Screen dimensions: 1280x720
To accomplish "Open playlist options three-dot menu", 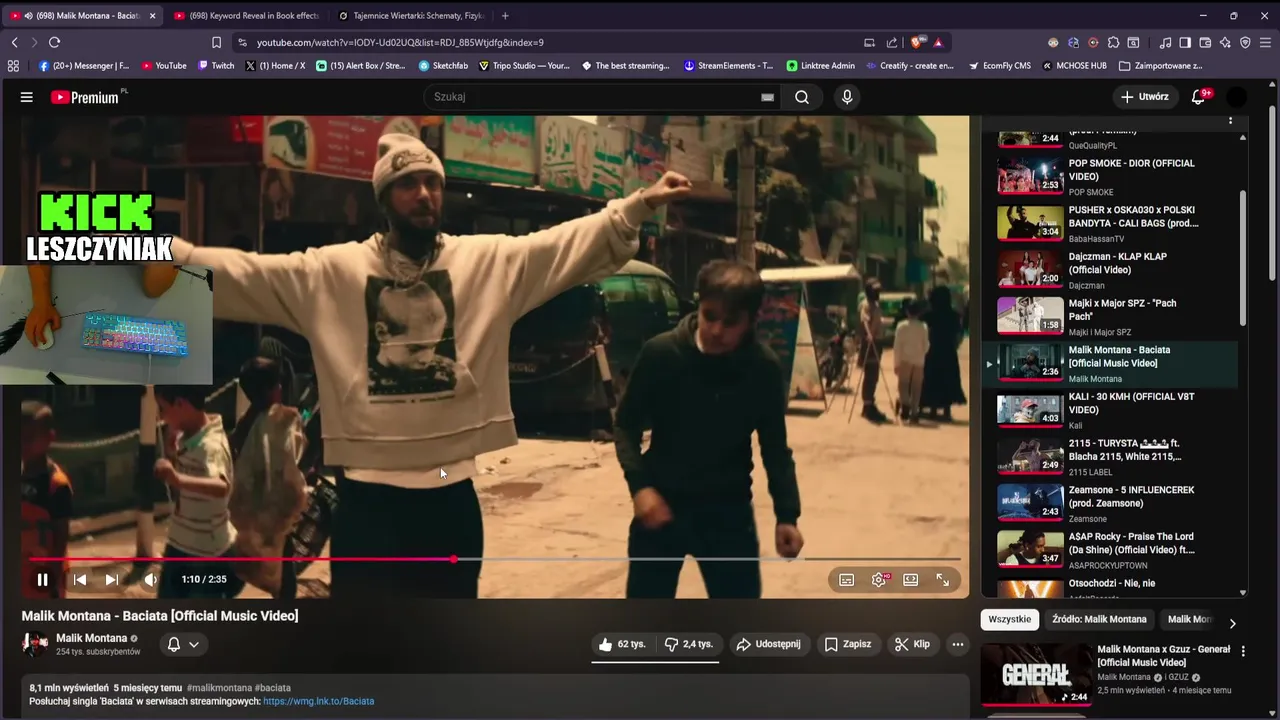I will [1230, 121].
